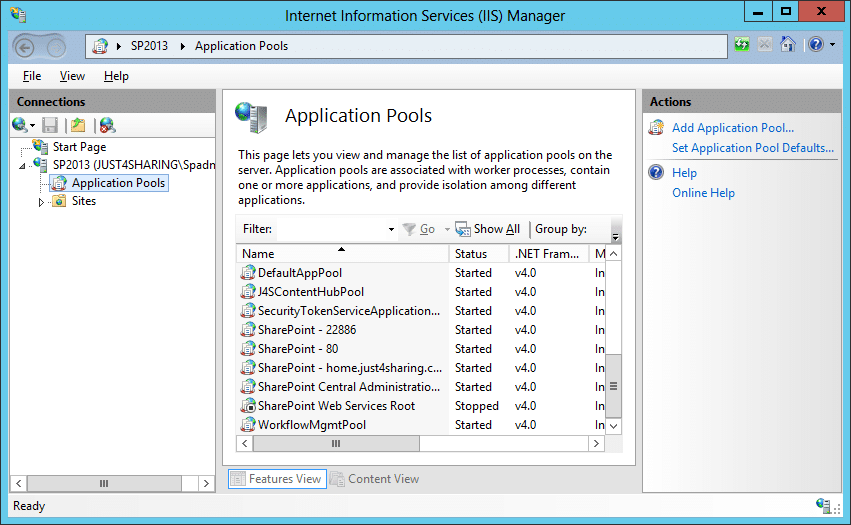
Task: Click status bar network icon
Action: tap(823, 505)
